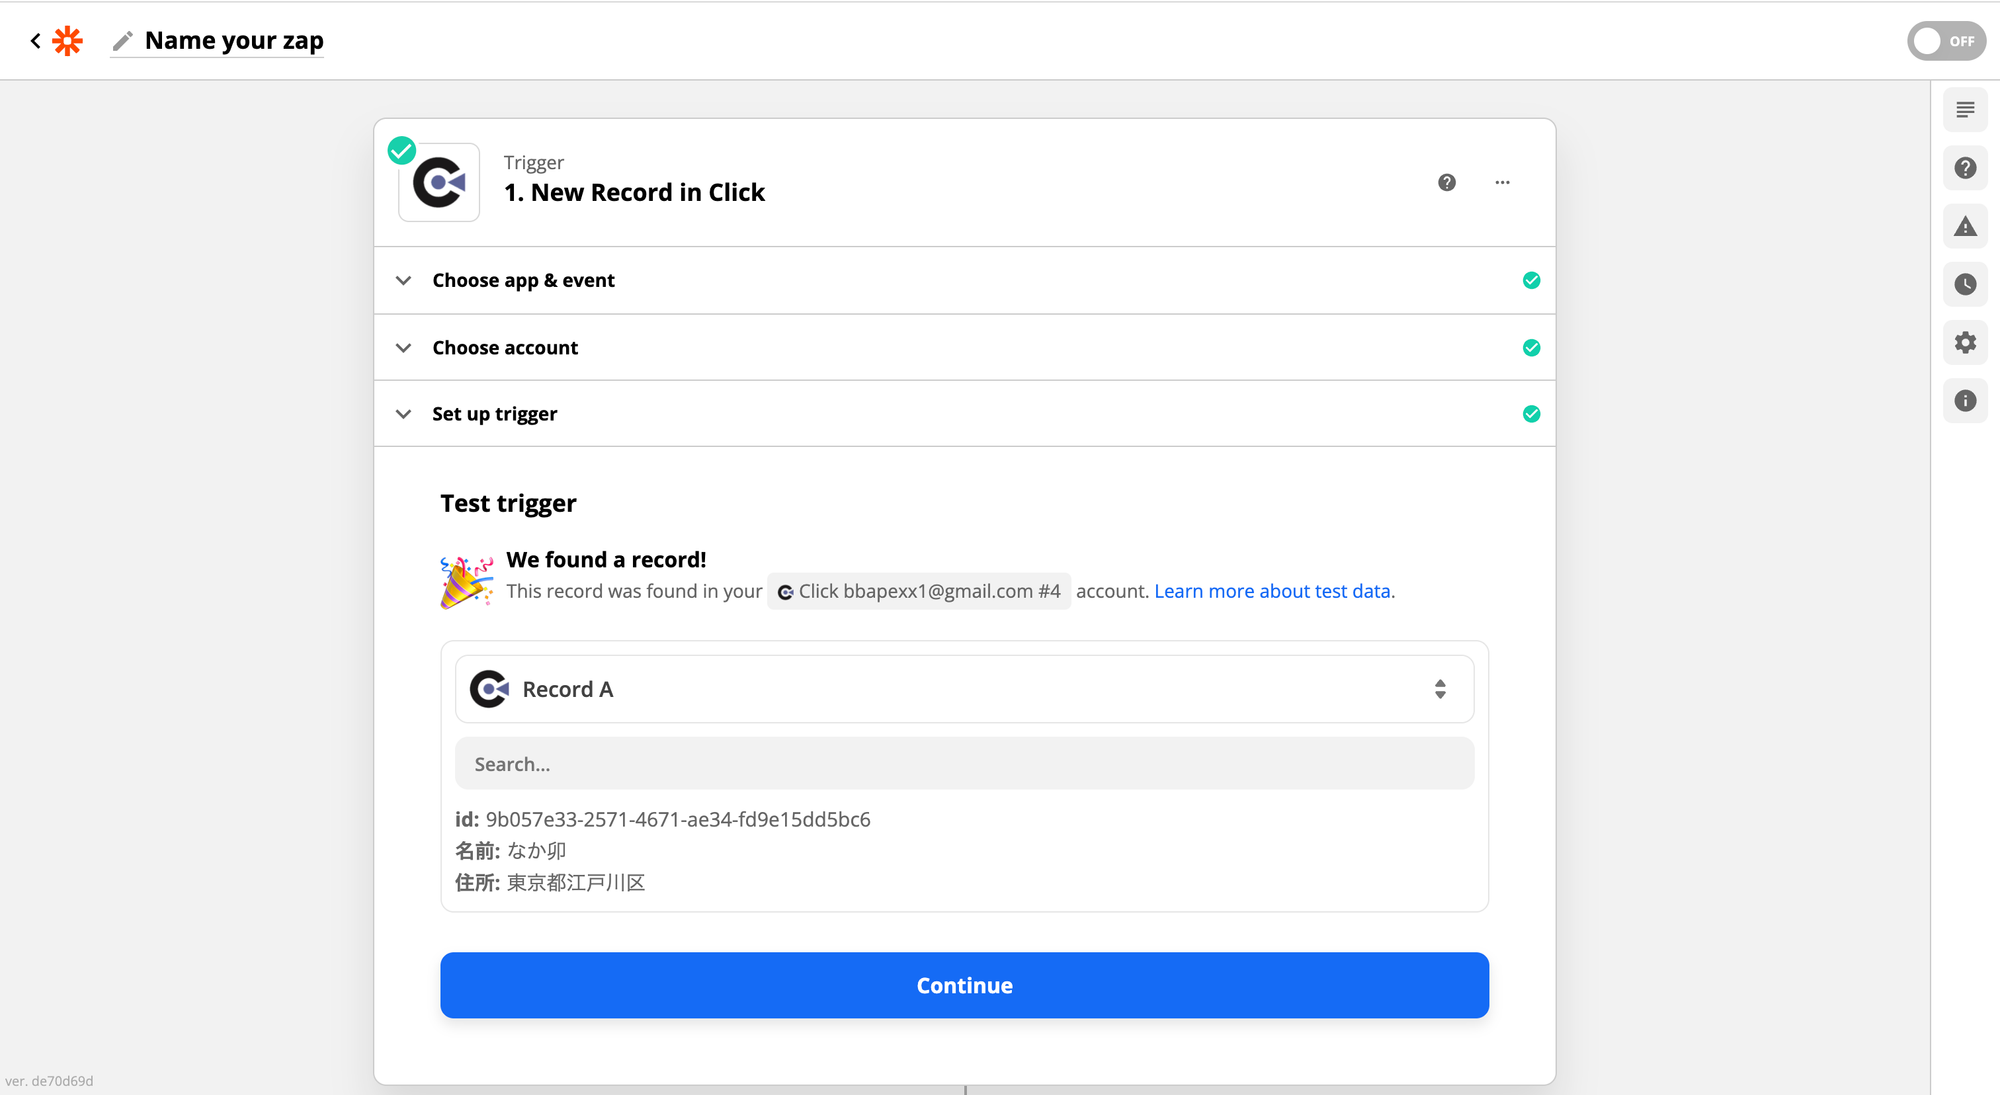Click green checkmark on Choose app & event
2000x1095 pixels.
(1531, 280)
